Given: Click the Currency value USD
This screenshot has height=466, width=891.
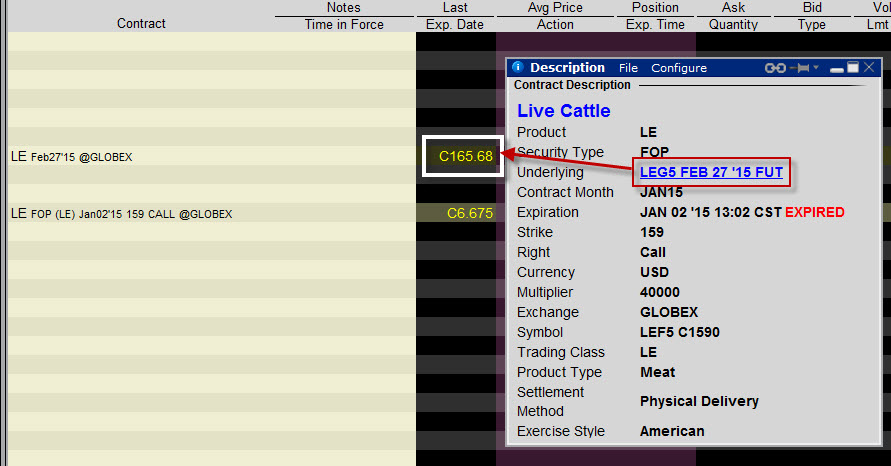Looking at the screenshot, I should 655,272.
